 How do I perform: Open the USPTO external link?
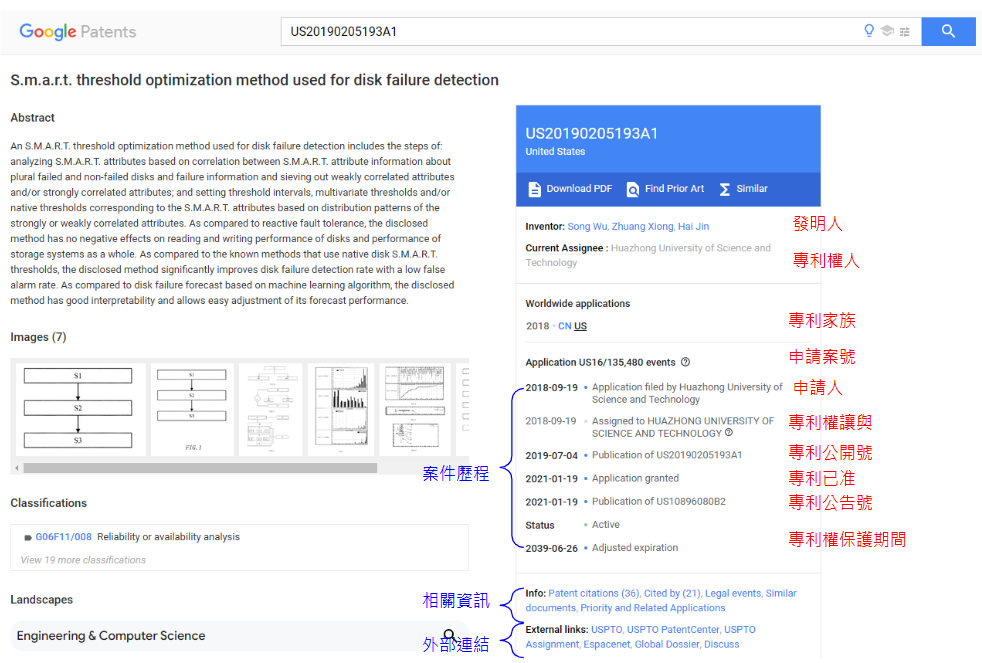point(606,629)
